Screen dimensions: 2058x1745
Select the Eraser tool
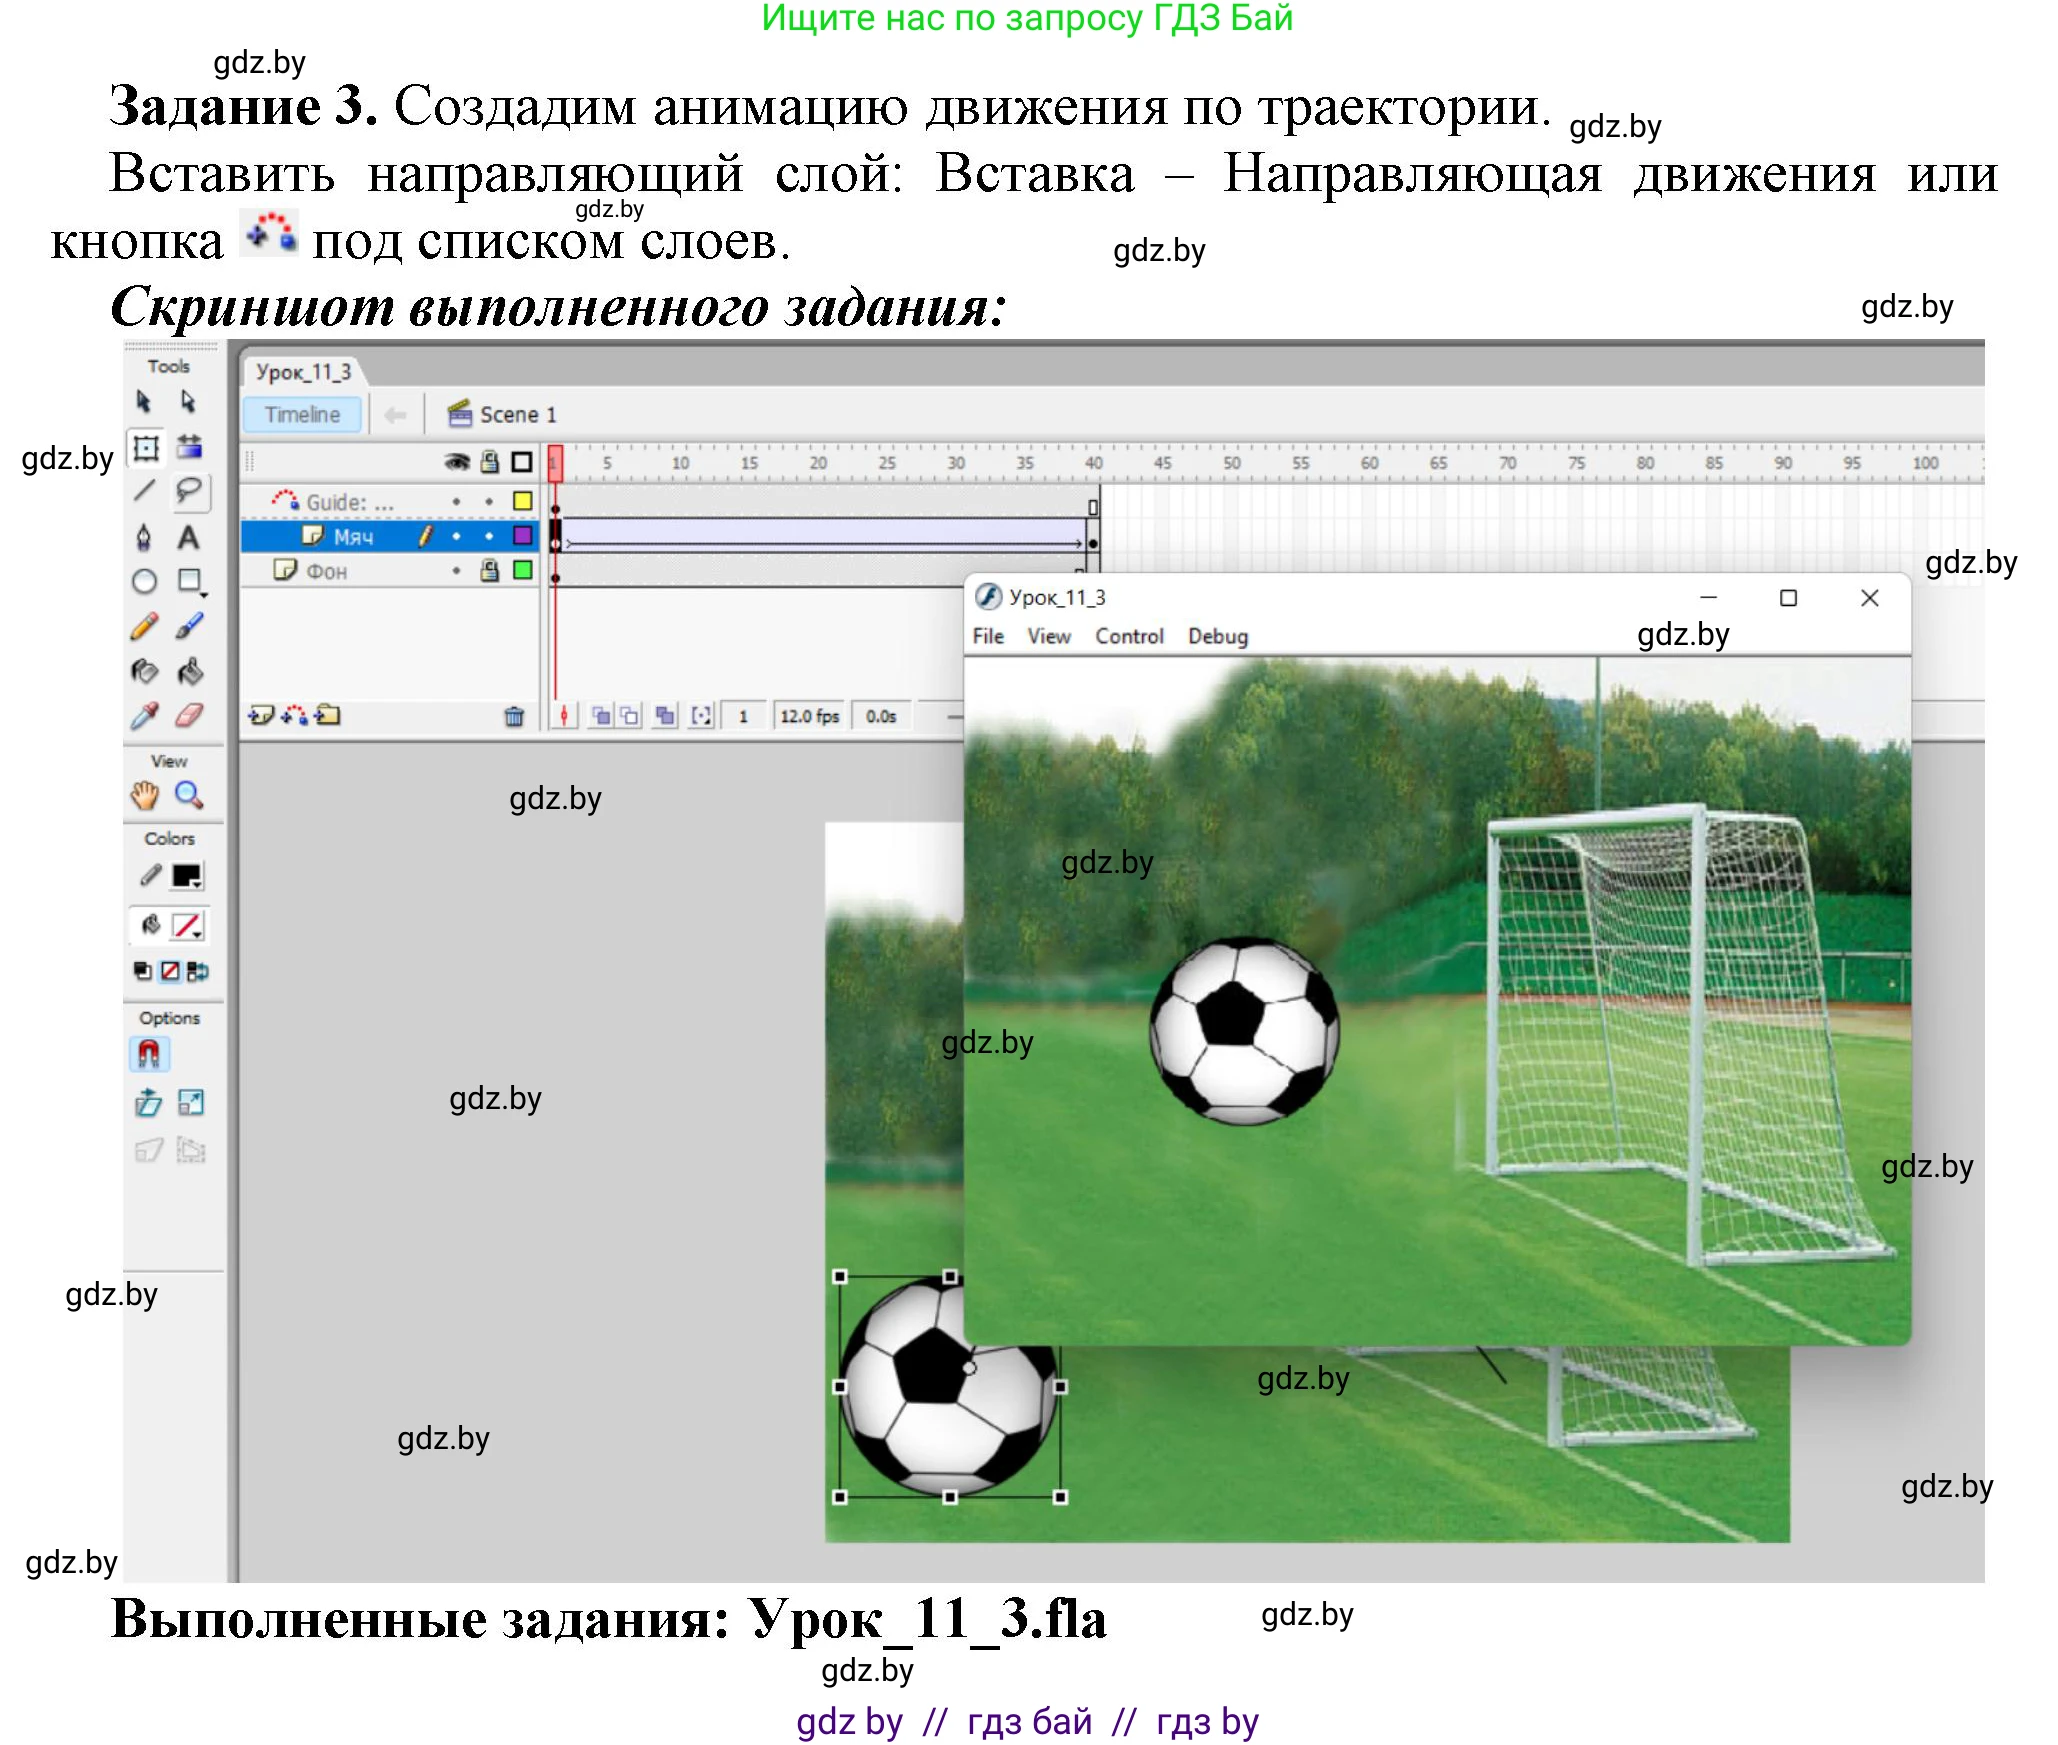tap(189, 716)
